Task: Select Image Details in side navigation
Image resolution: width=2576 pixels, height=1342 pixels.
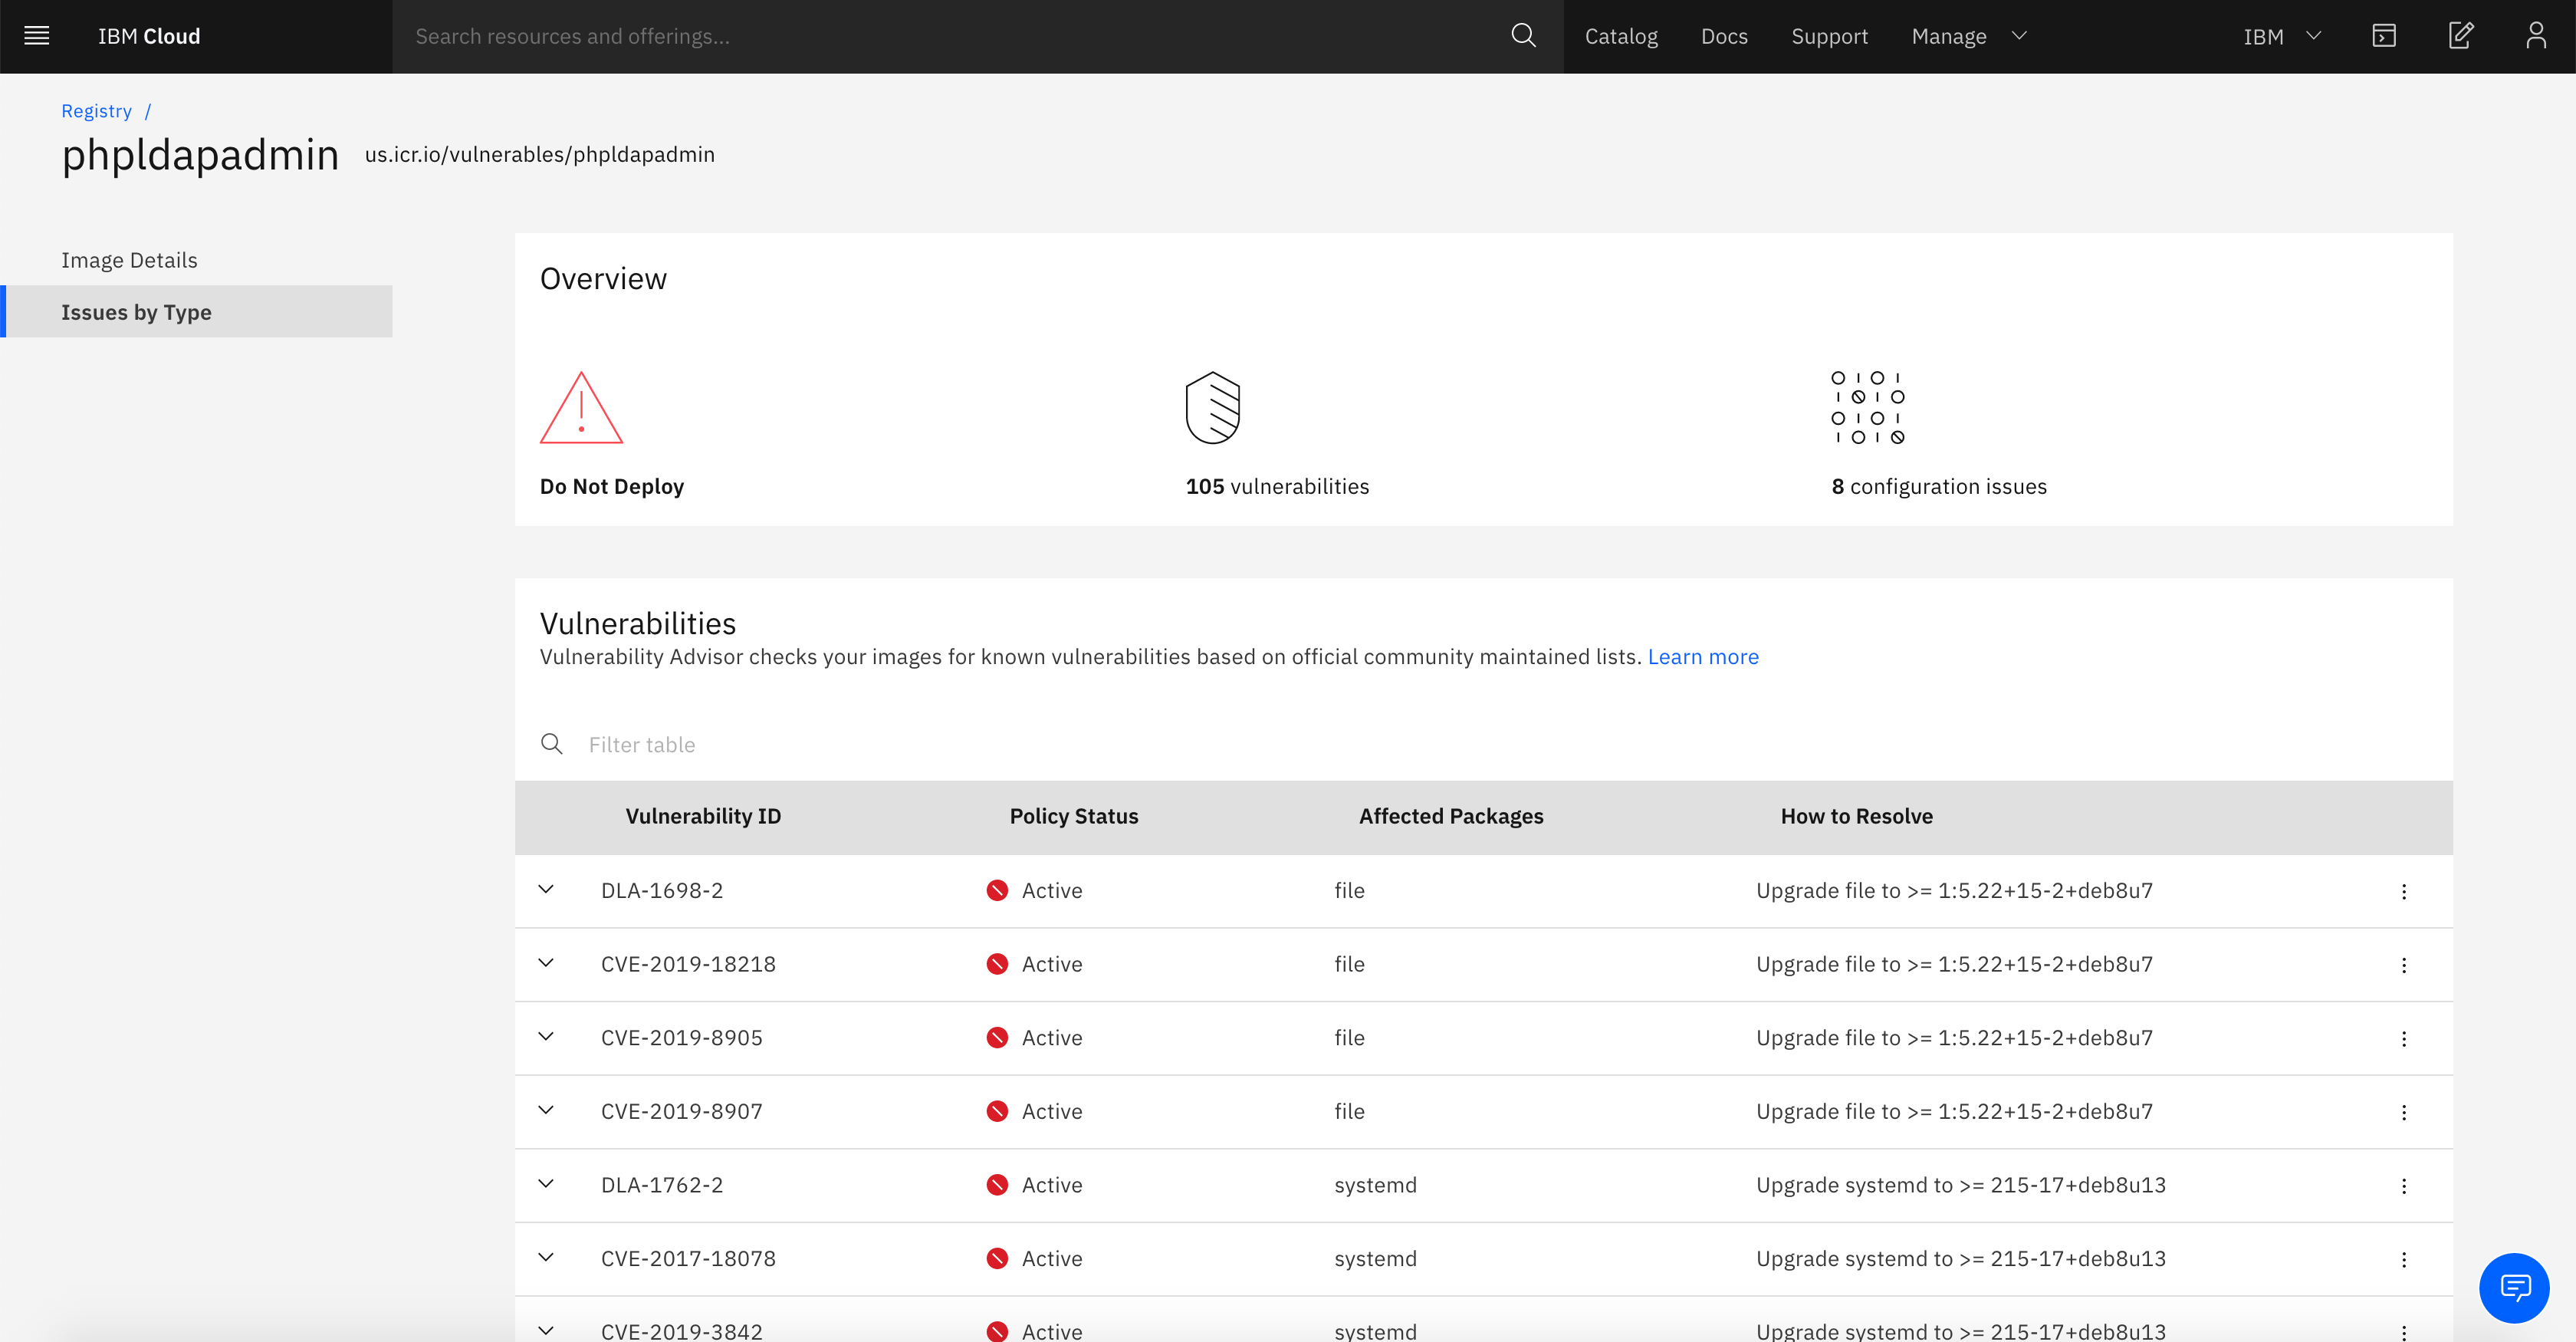Action: [129, 260]
